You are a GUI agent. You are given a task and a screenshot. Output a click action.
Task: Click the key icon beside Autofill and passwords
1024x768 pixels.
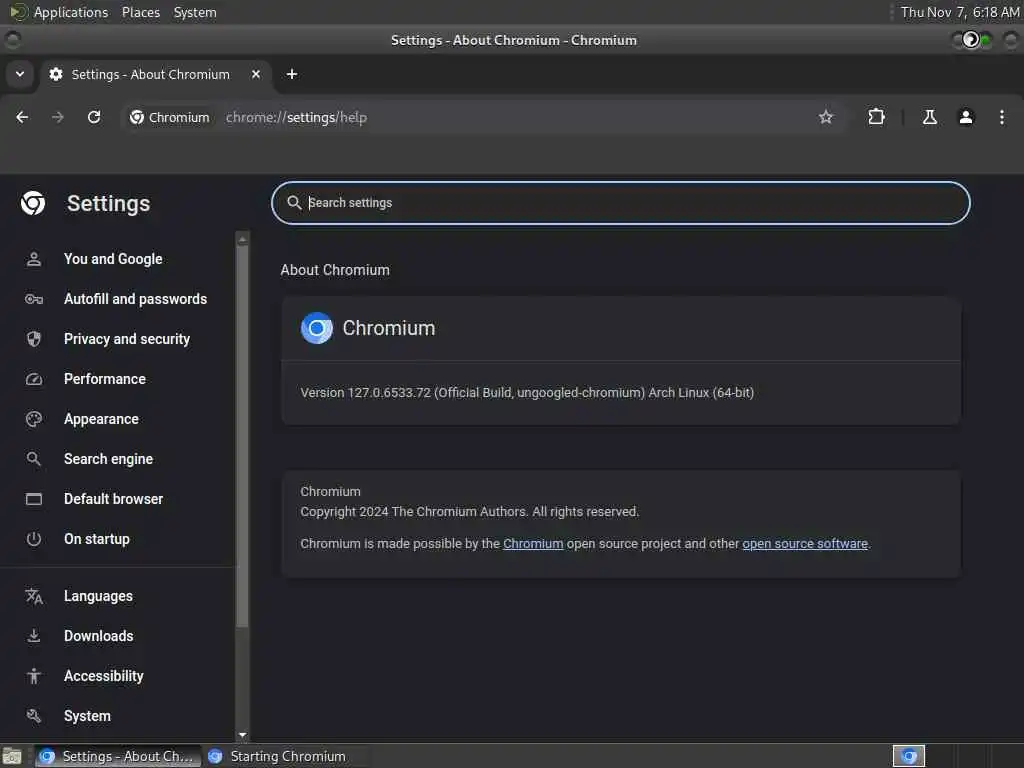point(34,299)
